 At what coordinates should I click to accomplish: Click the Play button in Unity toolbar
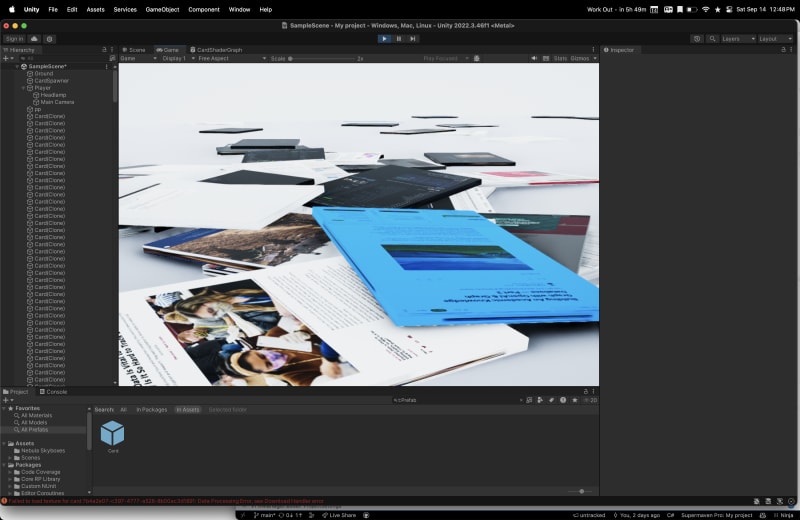[384, 39]
